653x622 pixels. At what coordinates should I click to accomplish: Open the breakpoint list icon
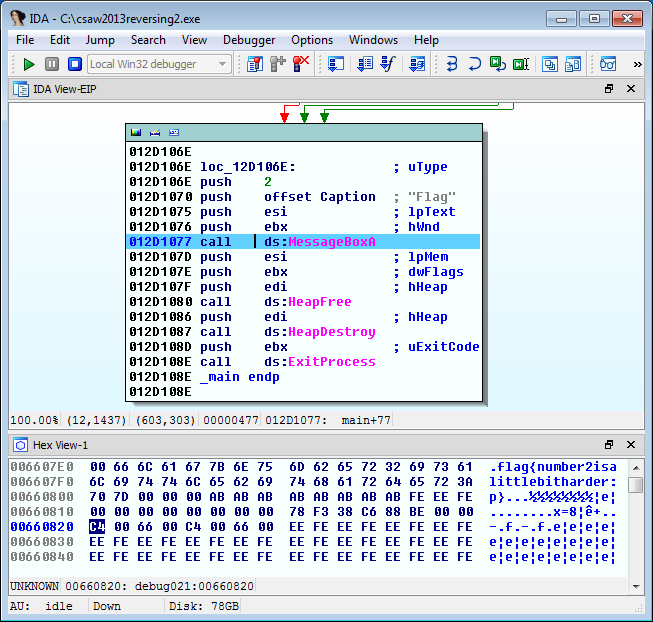click(x=255, y=65)
